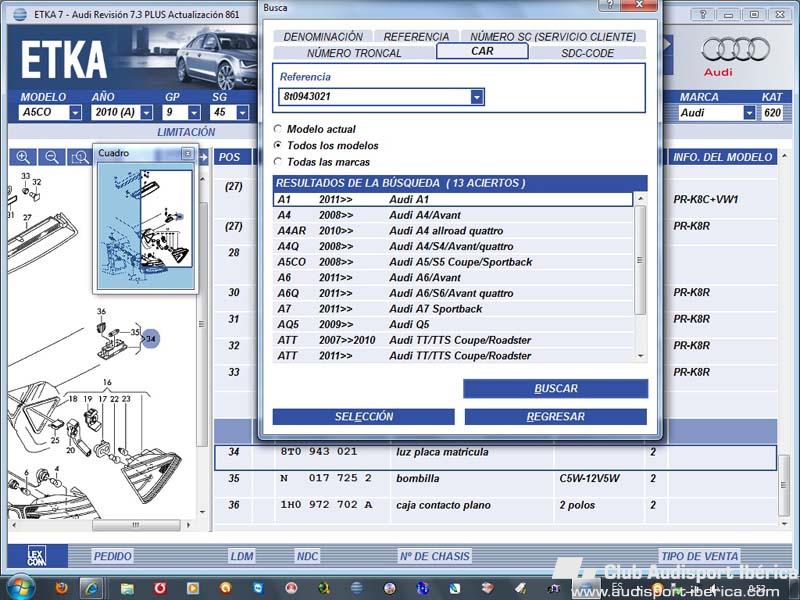Screen dimensions: 800x600
Task: Click the ETKA globe icon in the taskbar
Action: (x=357, y=588)
